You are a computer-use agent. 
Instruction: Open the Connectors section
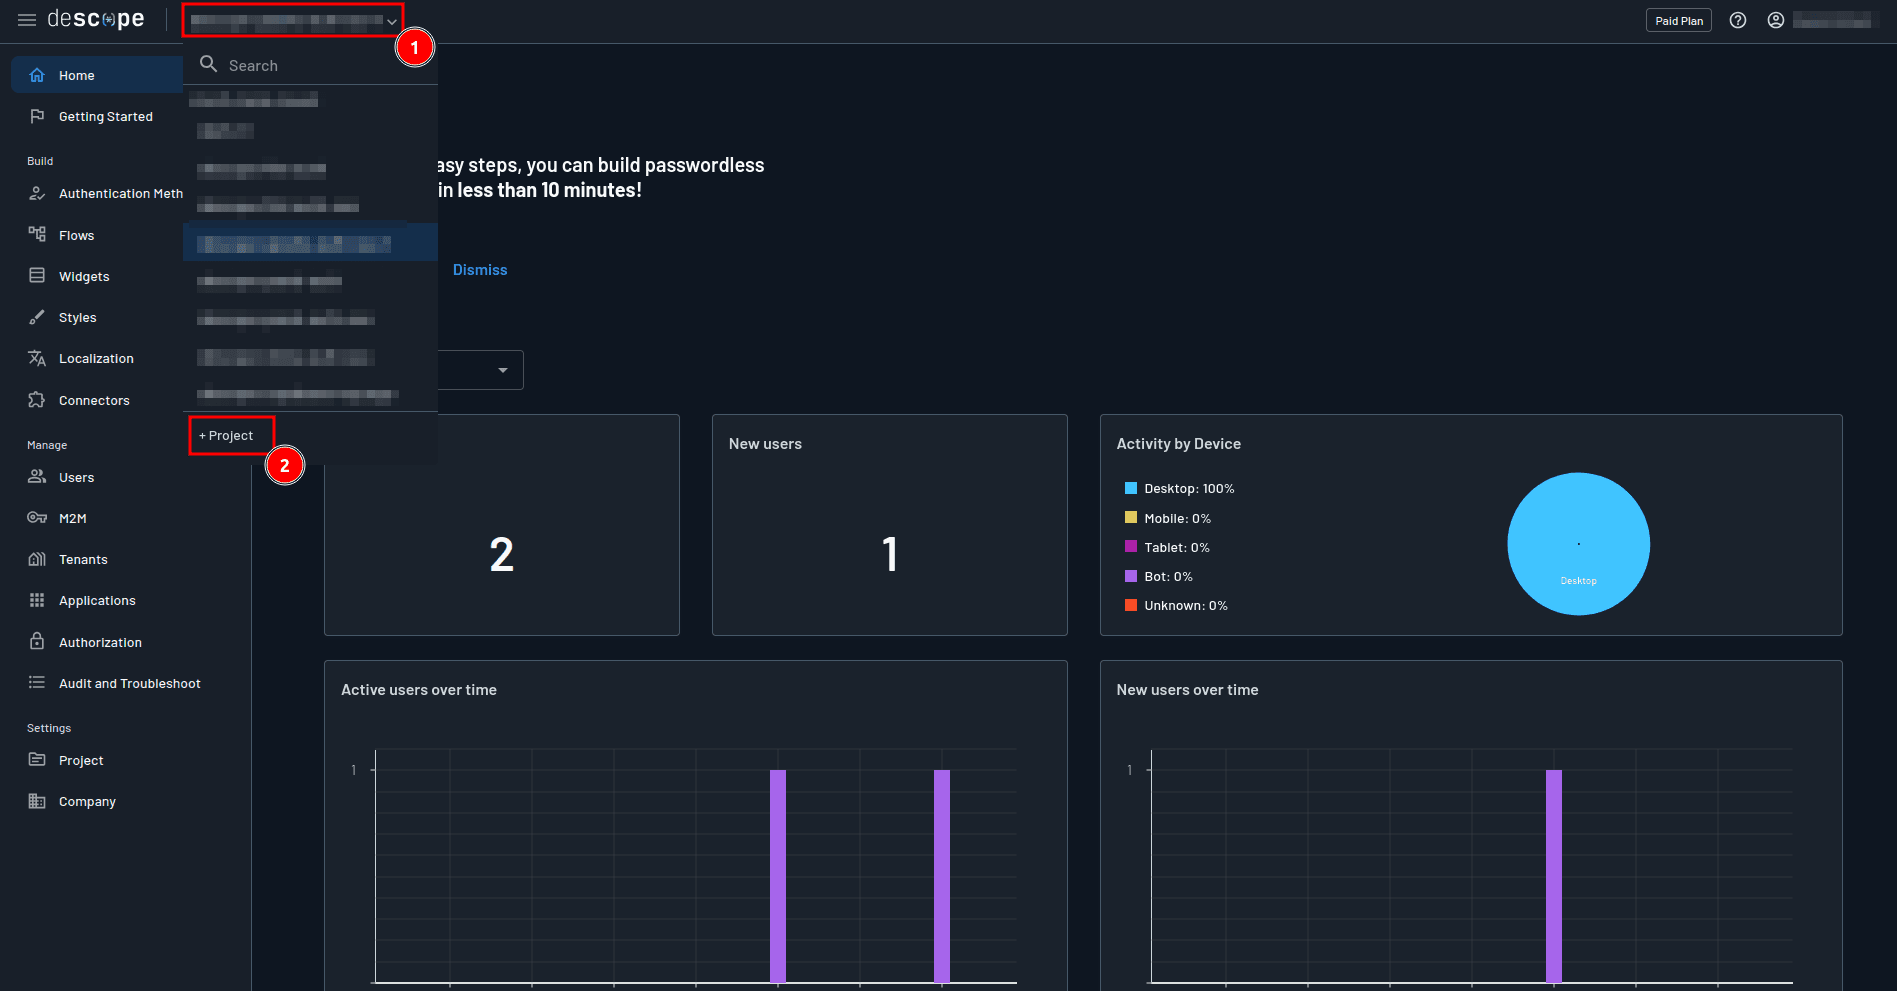coord(94,399)
